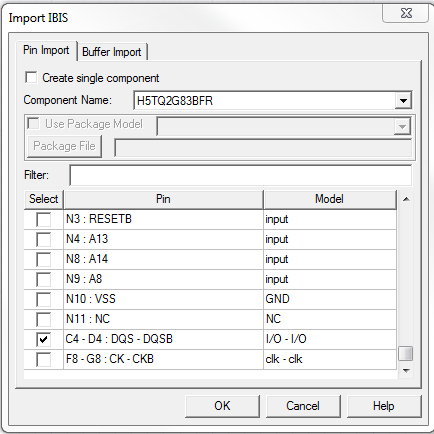Select the 'N10 : VSS' pin cell

[x=163, y=299]
